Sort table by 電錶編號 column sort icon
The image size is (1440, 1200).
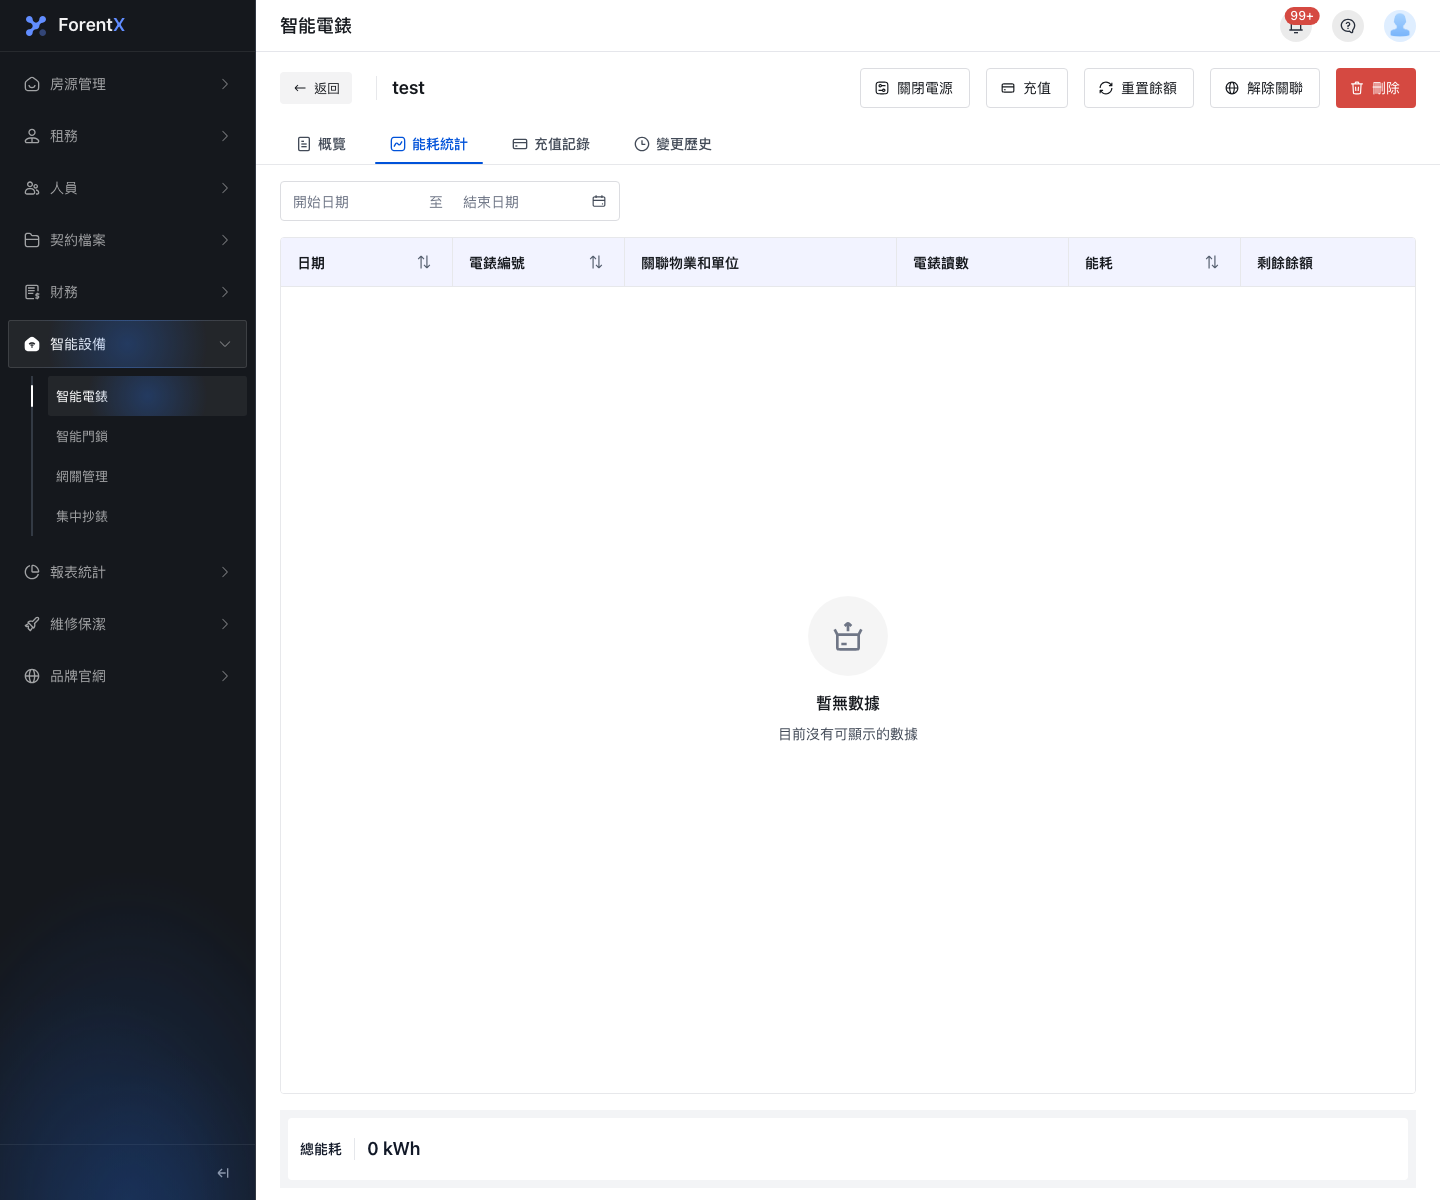coord(596,262)
